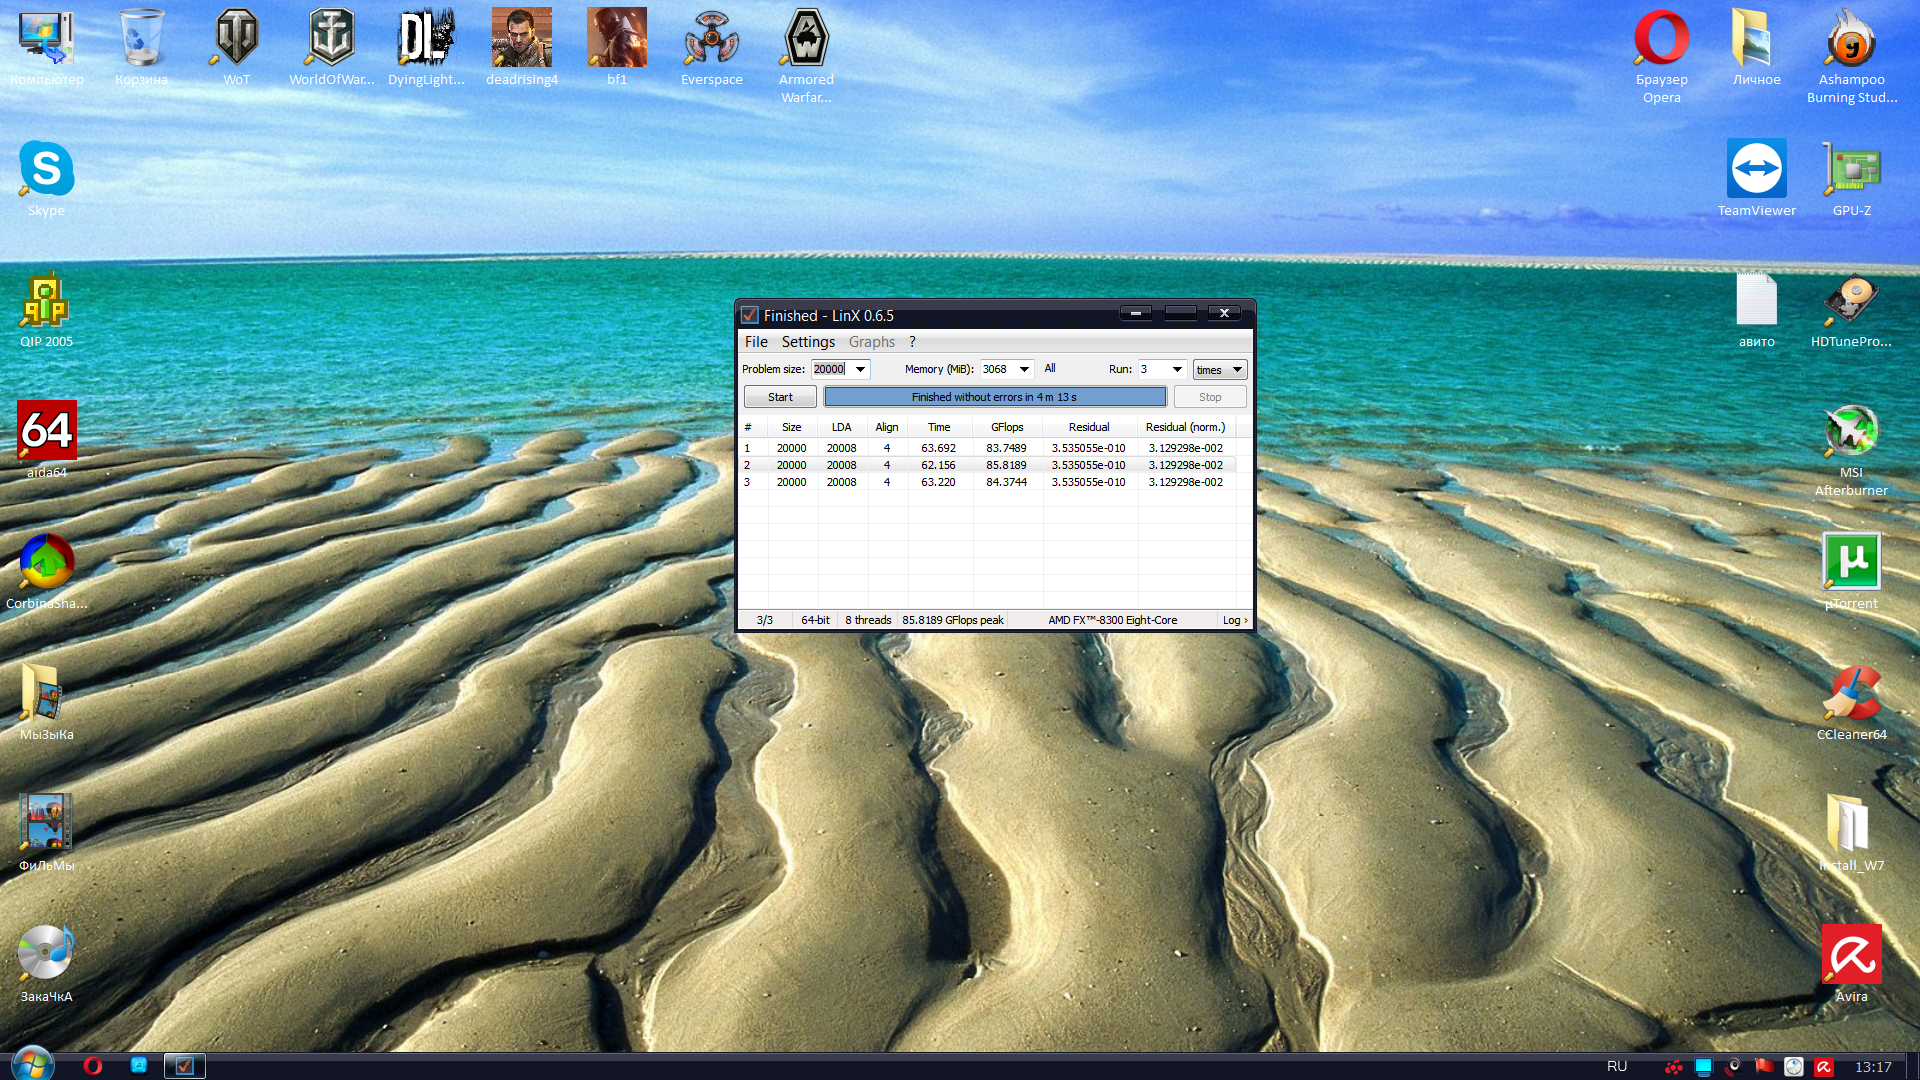
Task: Open the Memory (MiB) dropdown
Action: coord(1024,369)
